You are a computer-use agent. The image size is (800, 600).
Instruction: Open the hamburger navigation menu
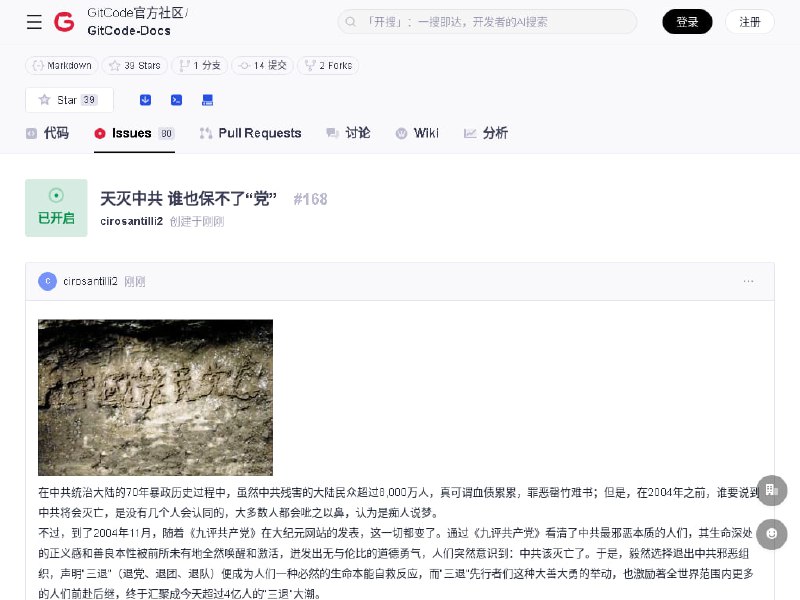[34, 22]
